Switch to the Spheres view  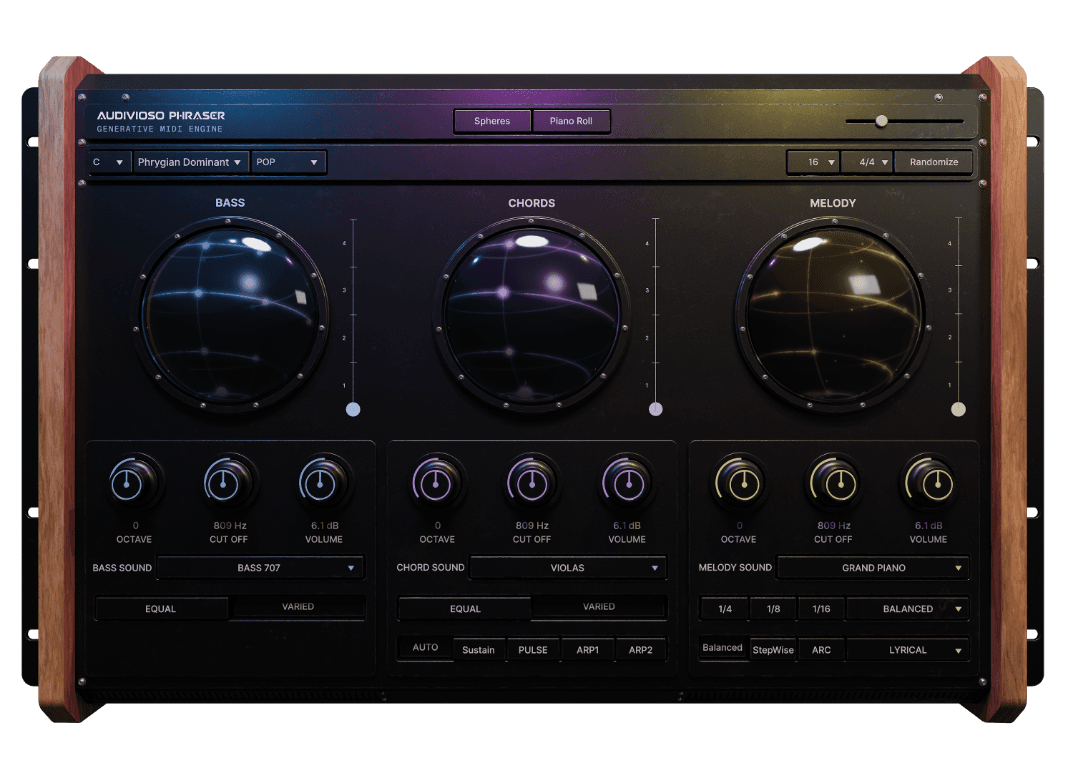492,121
